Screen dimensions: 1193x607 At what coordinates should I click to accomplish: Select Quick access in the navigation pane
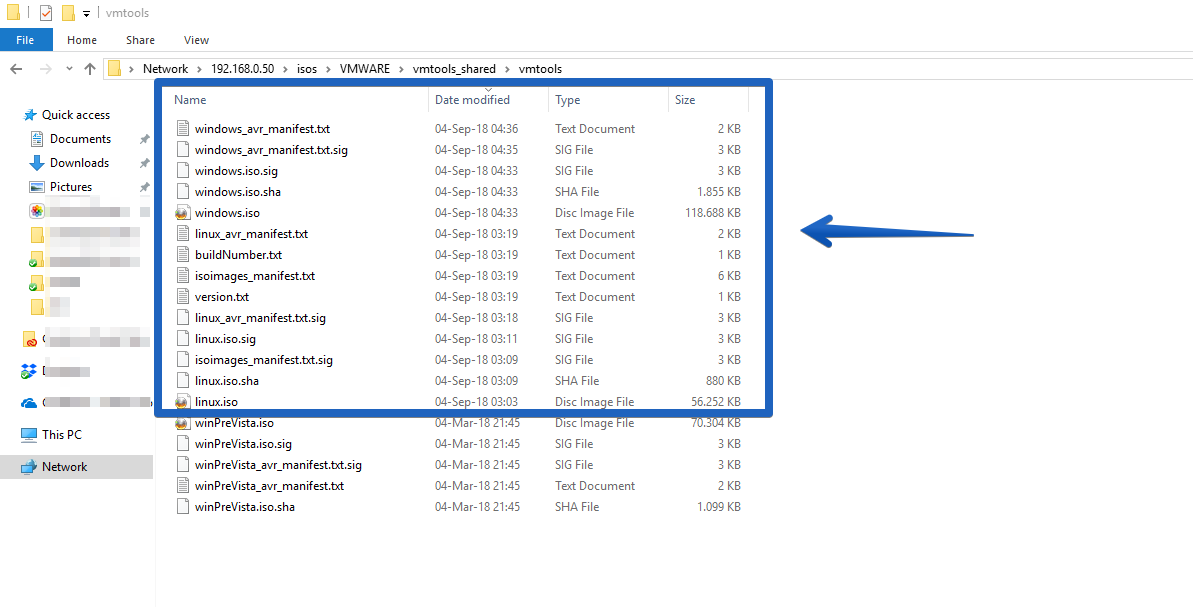tap(75, 115)
